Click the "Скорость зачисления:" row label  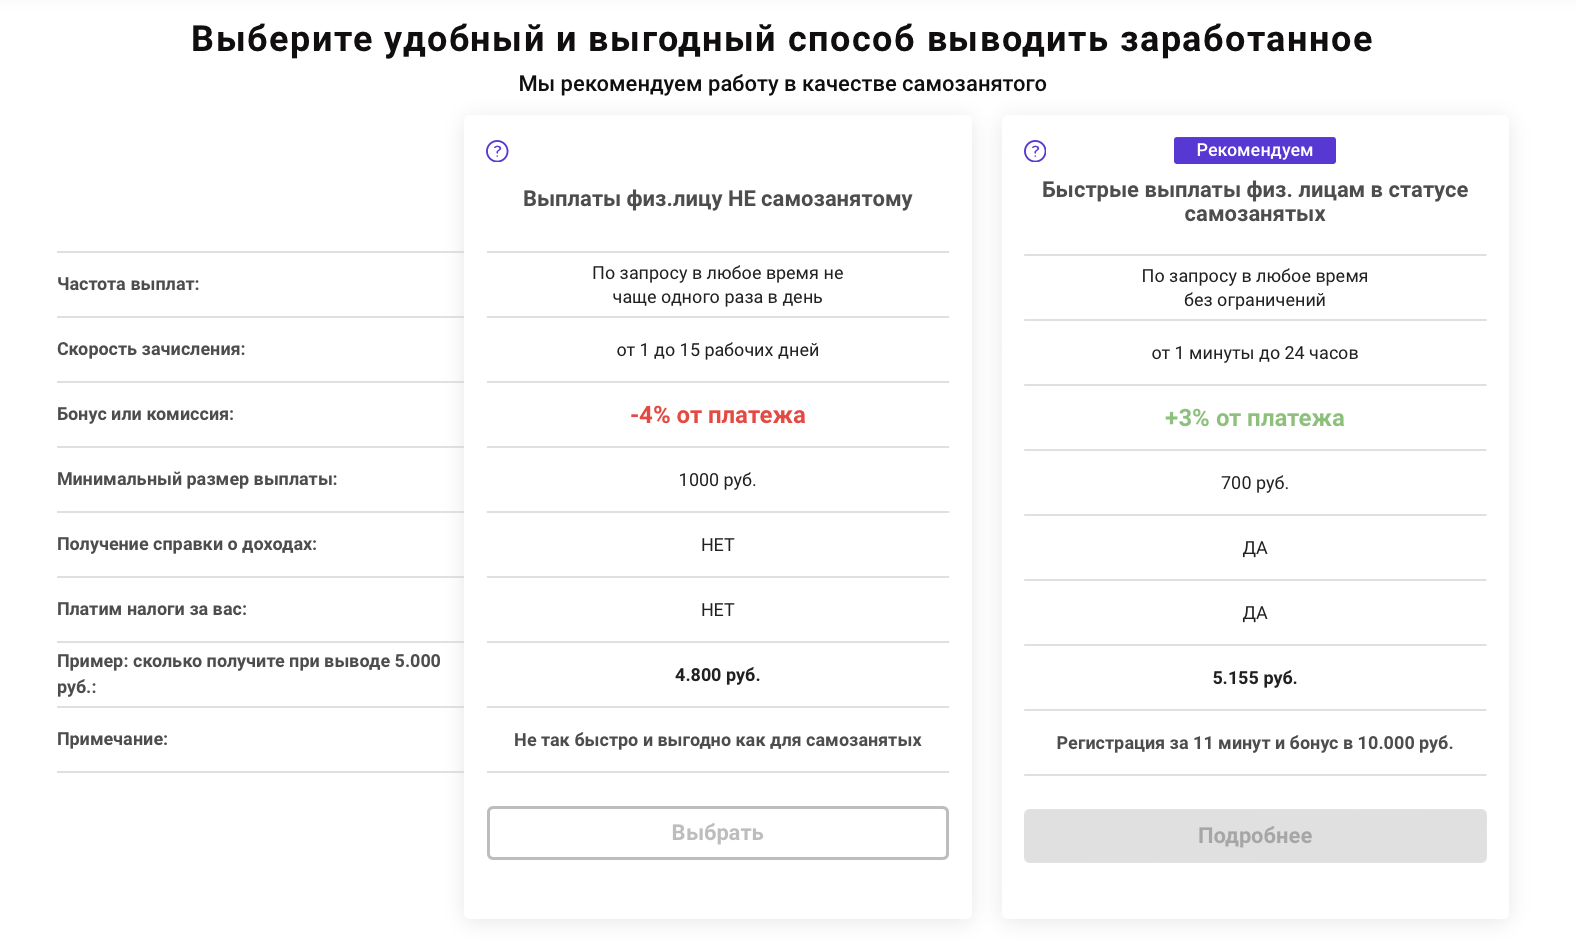click(x=151, y=349)
